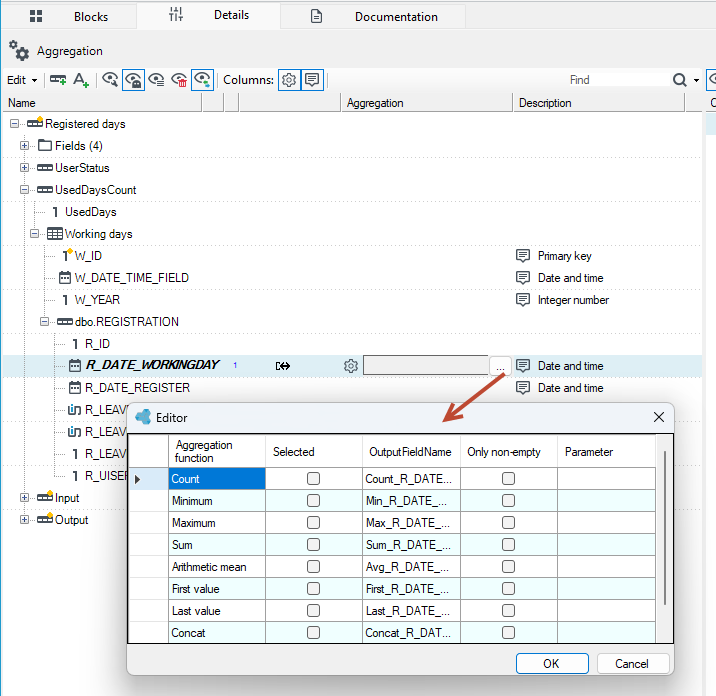Collapse the dbo.REGISTRATION node
Screen dimensions: 716x696
pyautogui.click(x=45, y=322)
